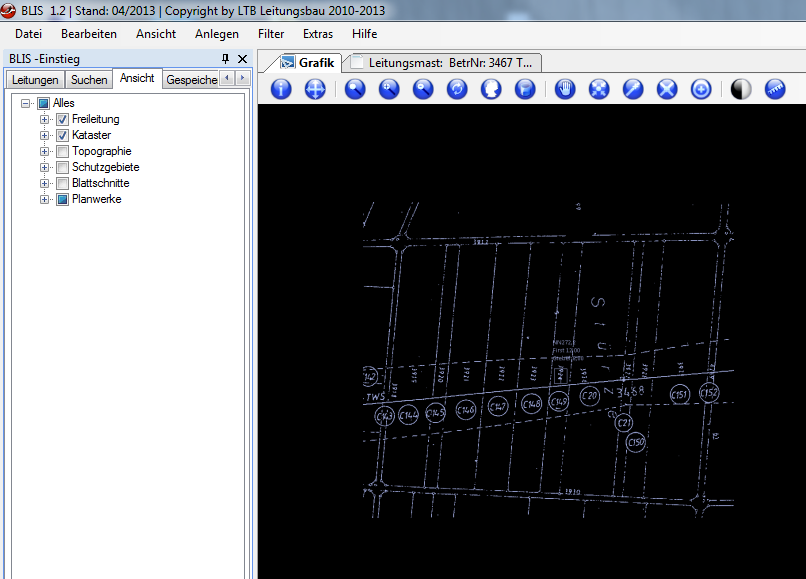Expand the Kataster tree node
The image size is (806, 579).
(x=44, y=135)
